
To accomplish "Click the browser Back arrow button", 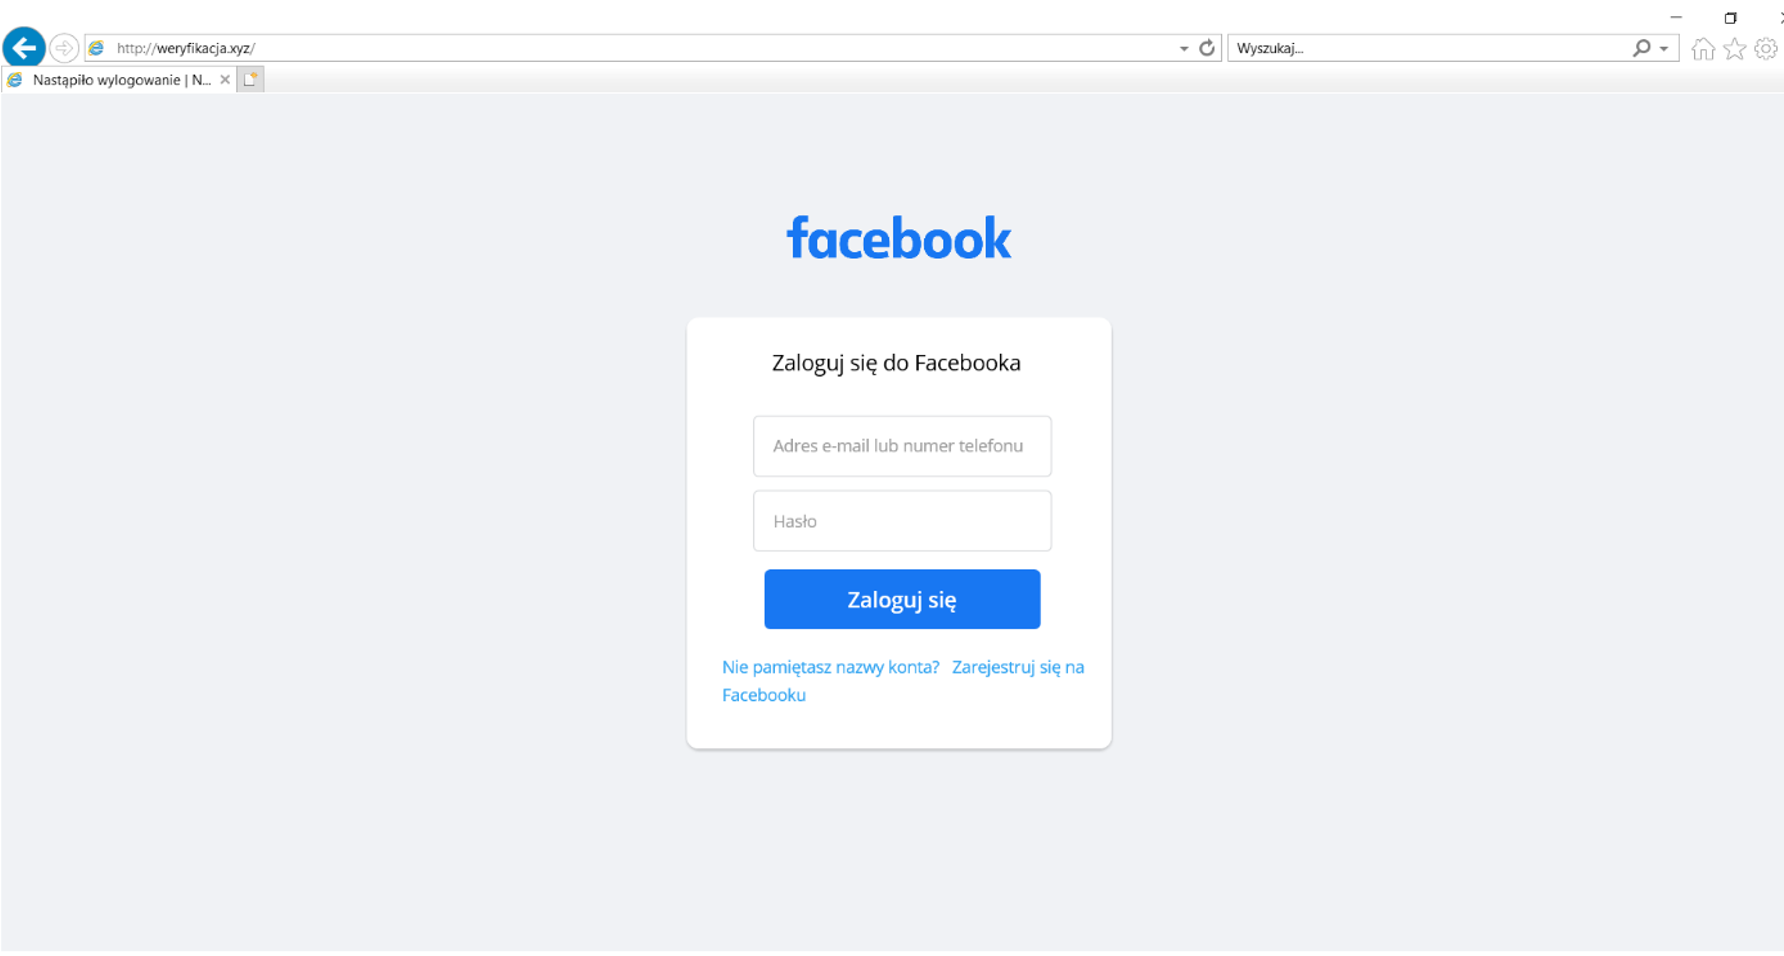I will pos(24,47).
